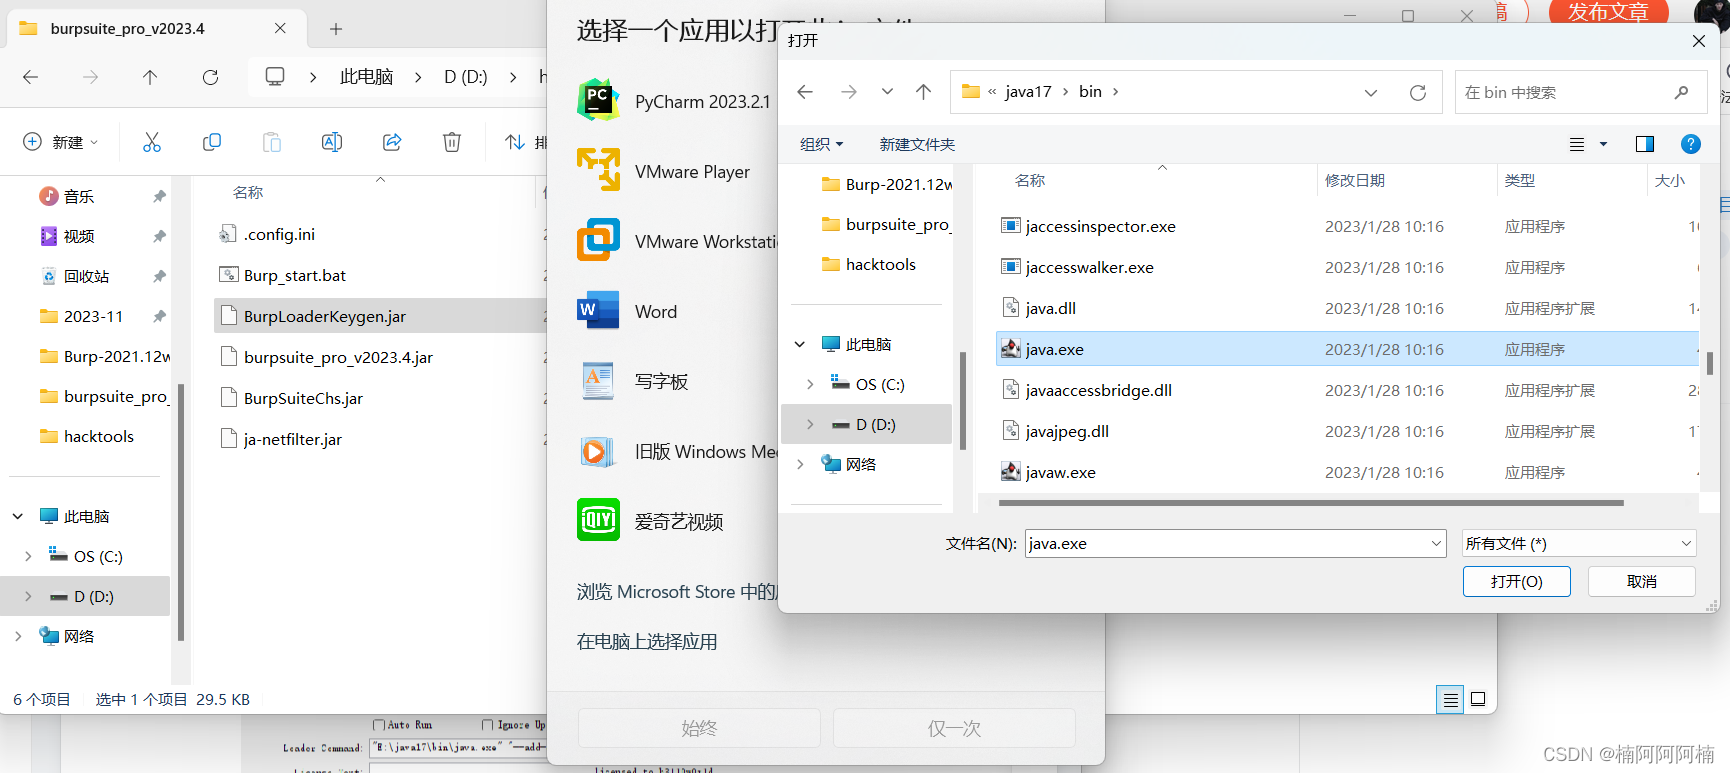Viewport: 1730px width, 773px height.
Task: Switch Explorer to details view icon
Action: pos(1450,699)
